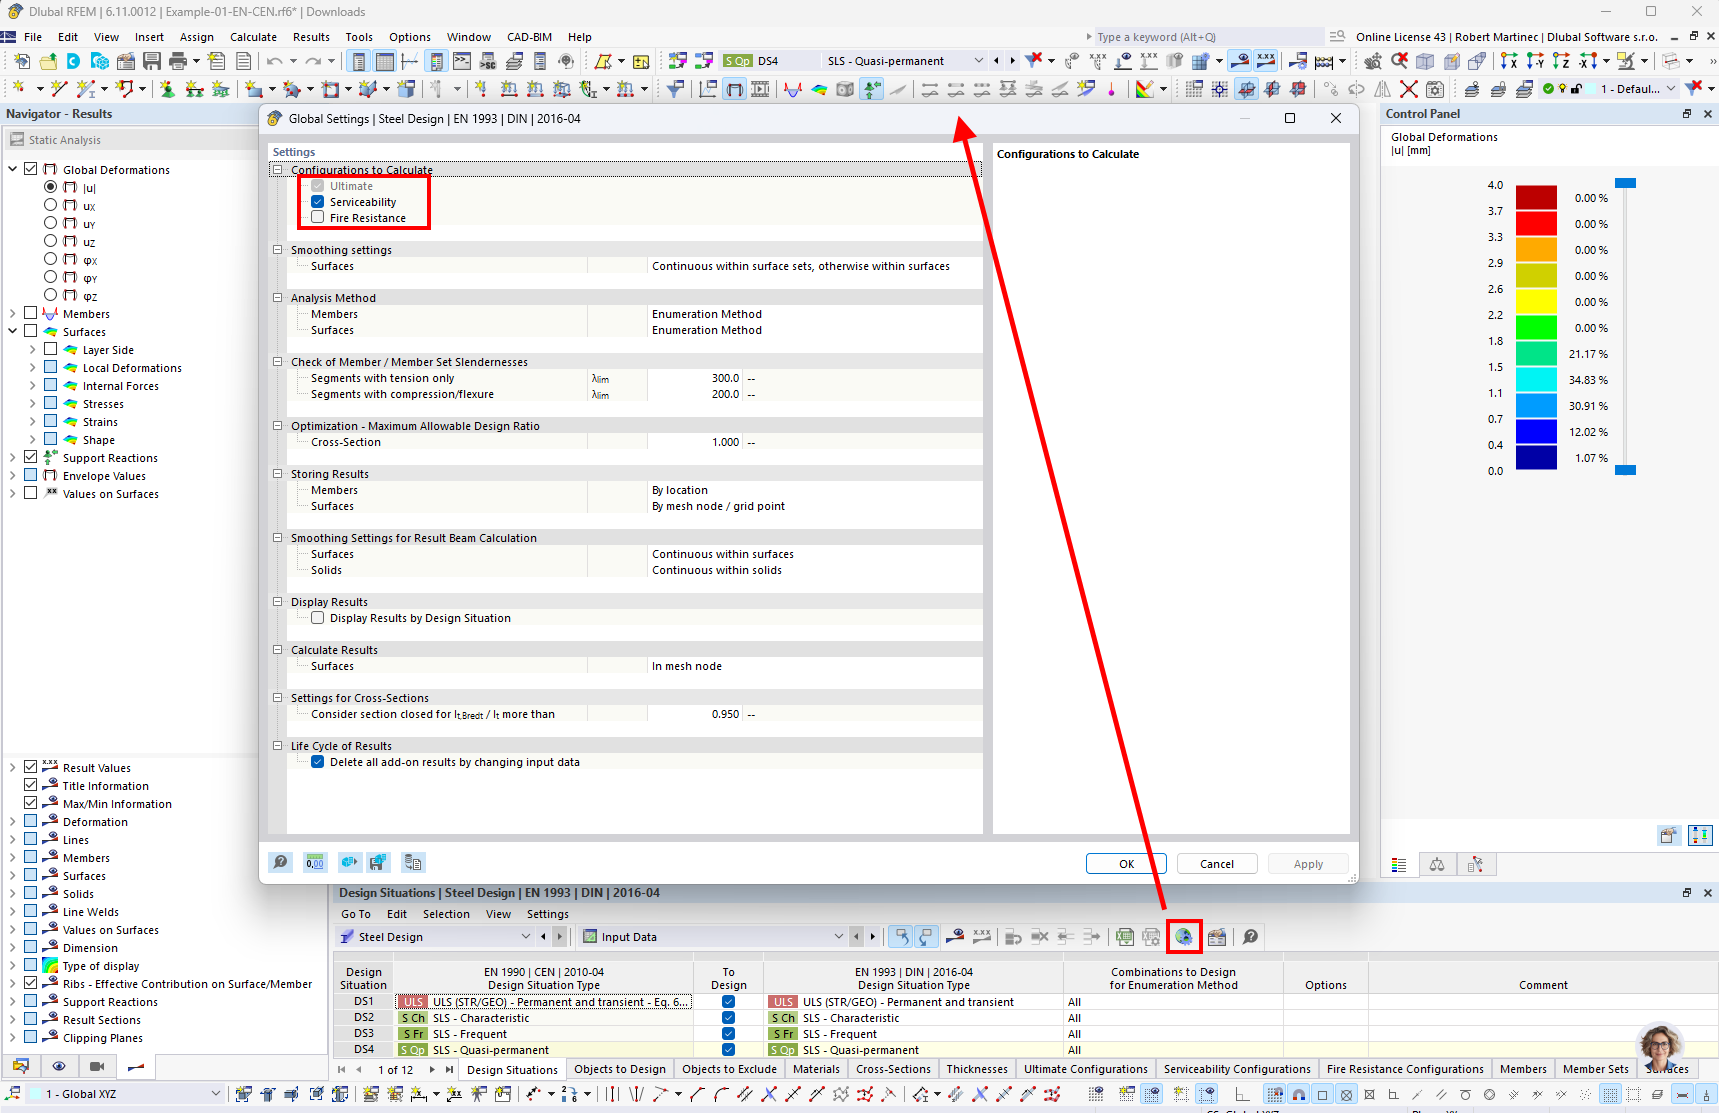Open the Go To menu in Design Situations panel
The width and height of the screenshot is (1719, 1113).
(x=356, y=914)
